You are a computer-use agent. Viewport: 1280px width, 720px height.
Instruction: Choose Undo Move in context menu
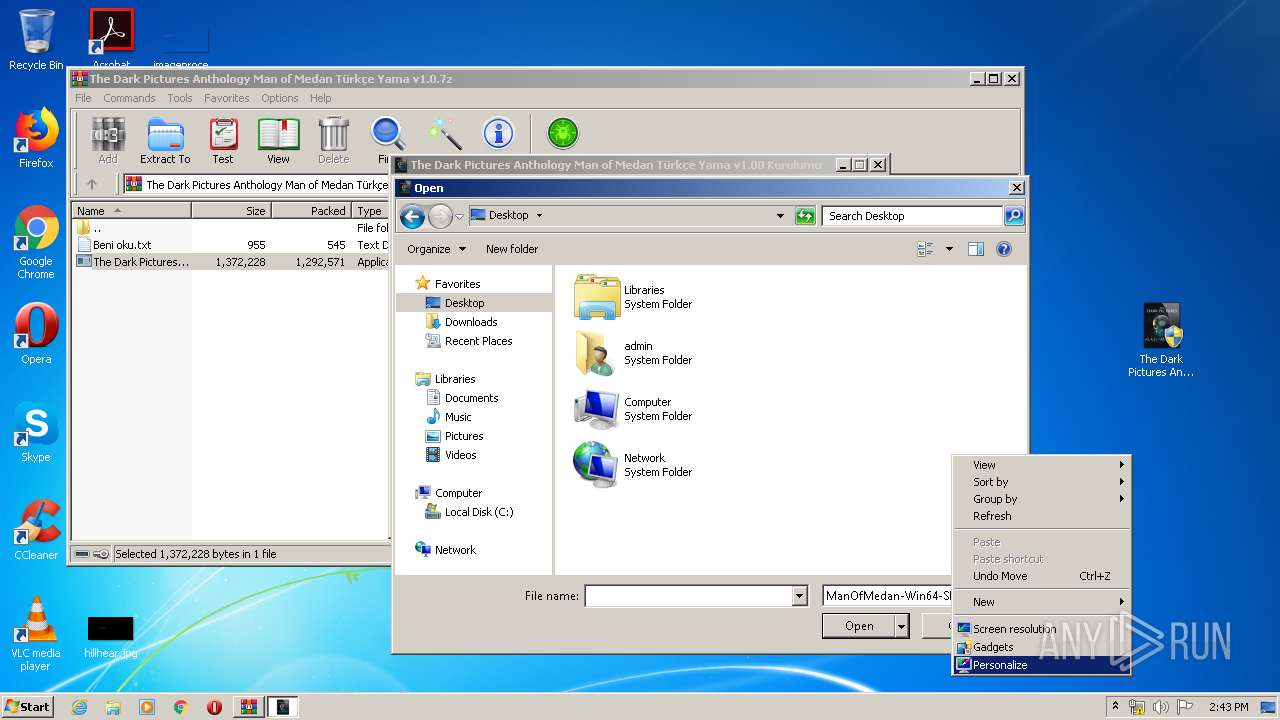(x=1041, y=576)
